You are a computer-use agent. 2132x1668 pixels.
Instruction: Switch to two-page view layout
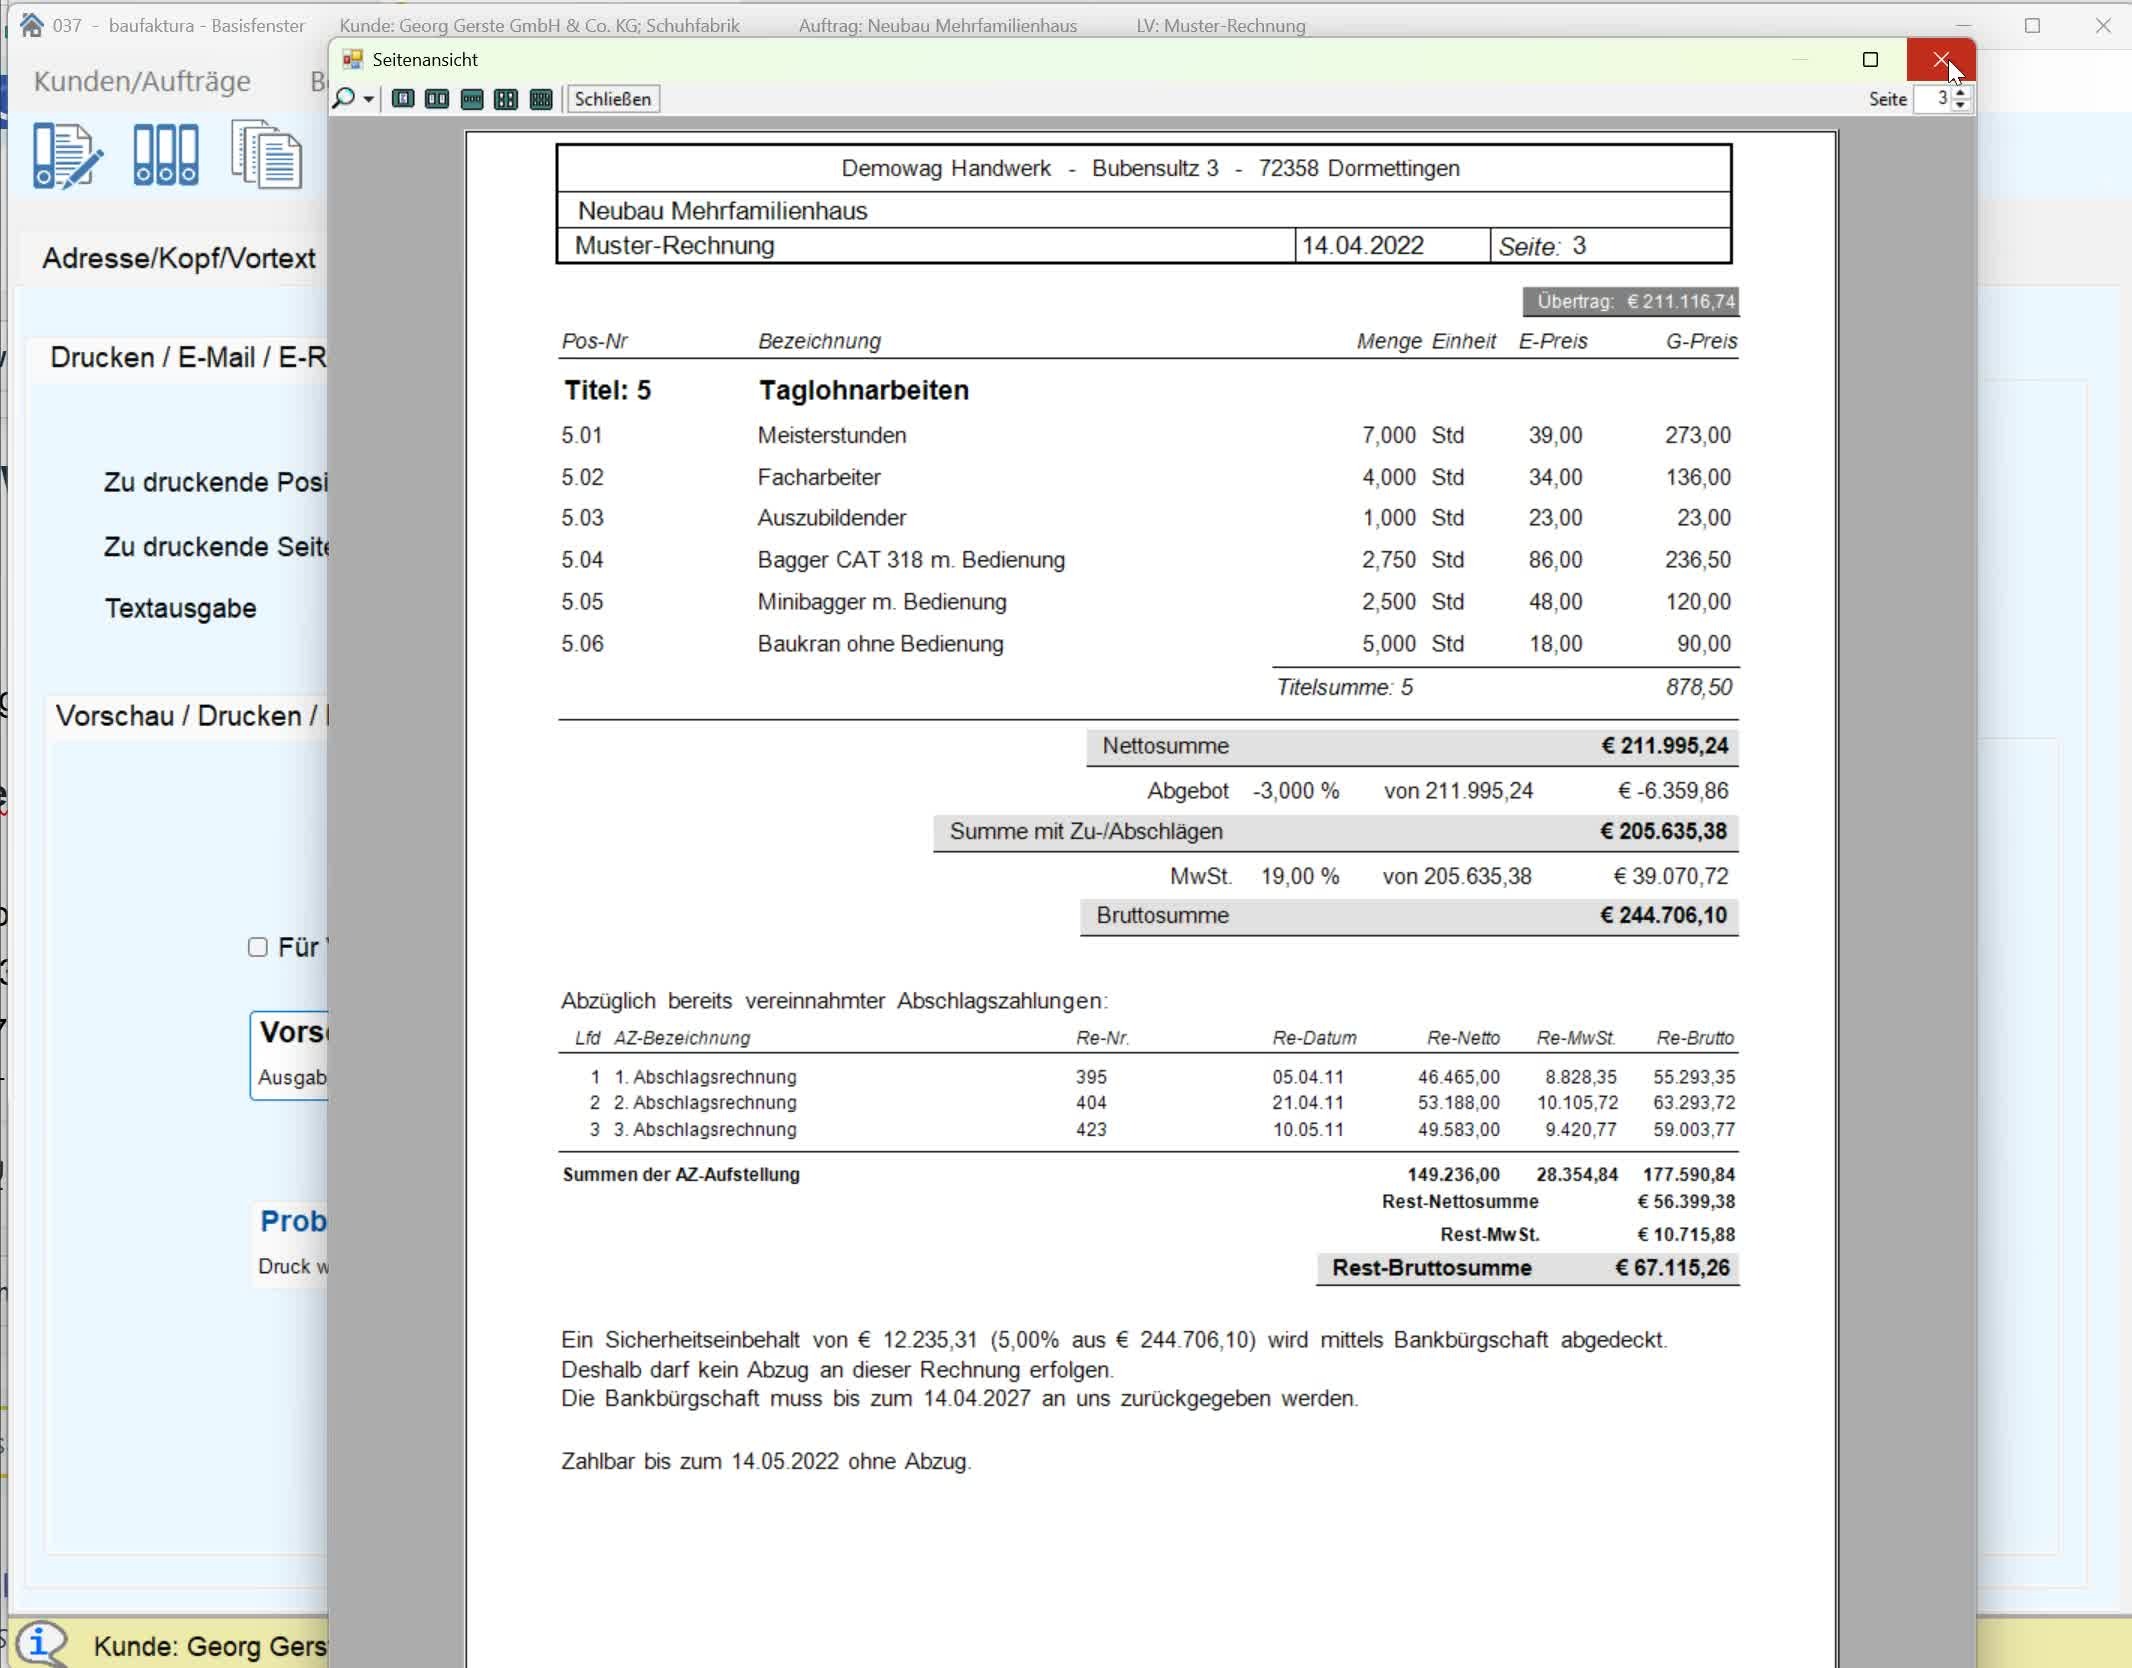(x=437, y=99)
